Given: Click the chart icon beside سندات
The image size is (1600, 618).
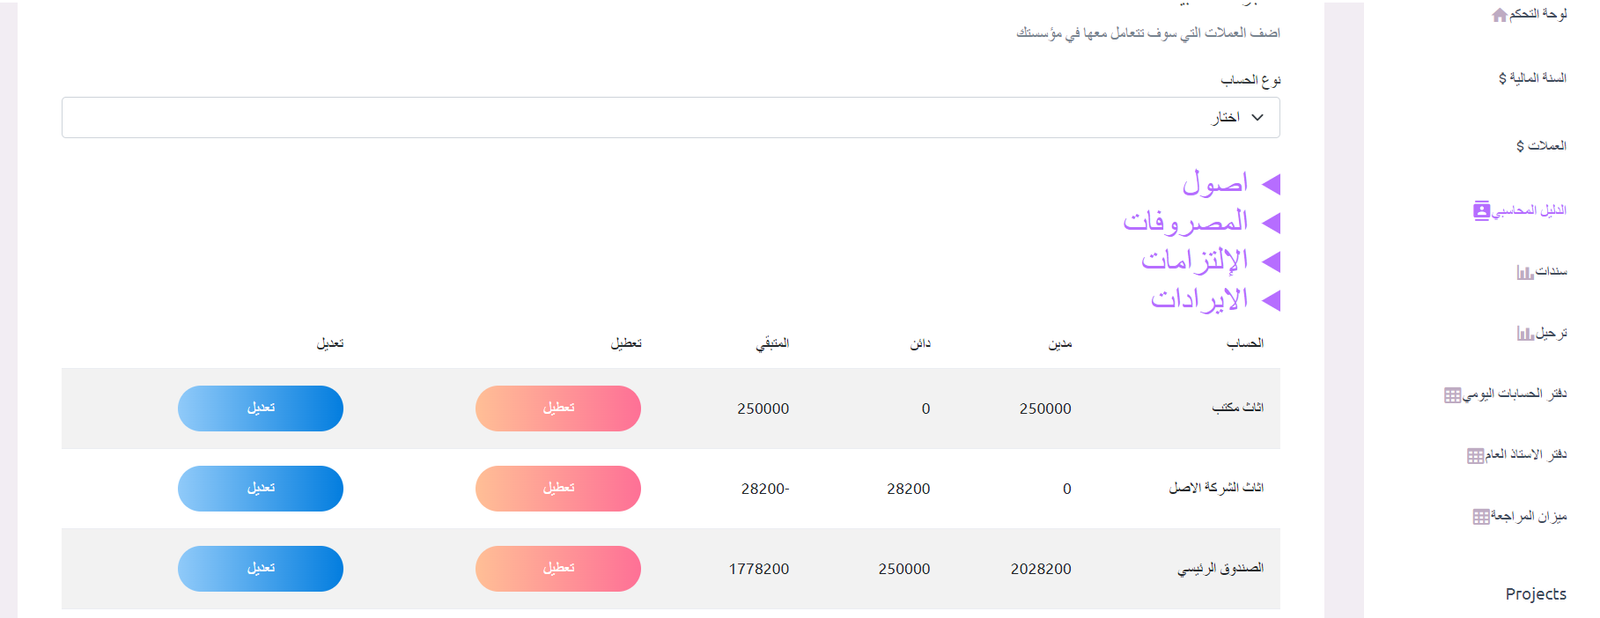Looking at the screenshot, I should coord(1525,272).
